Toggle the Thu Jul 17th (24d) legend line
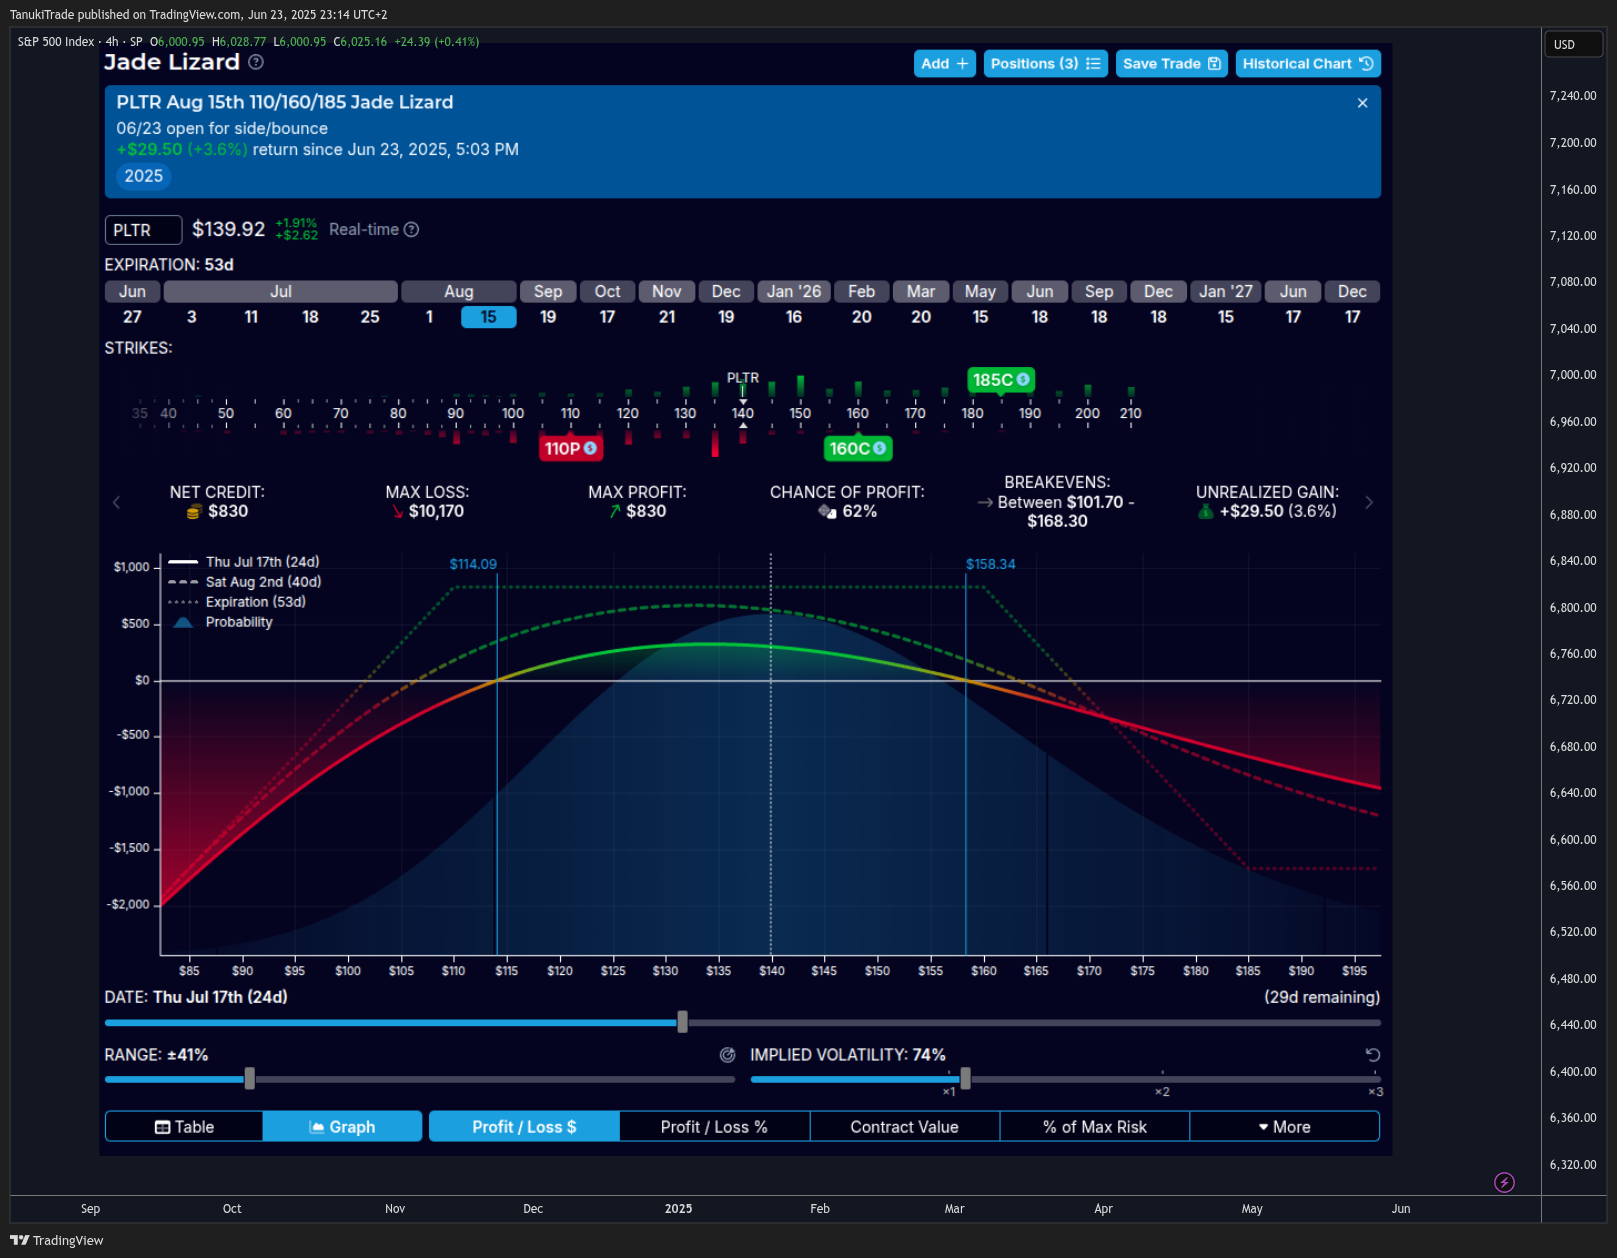The height and width of the screenshot is (1258, 1617). [x=244, y=562]
